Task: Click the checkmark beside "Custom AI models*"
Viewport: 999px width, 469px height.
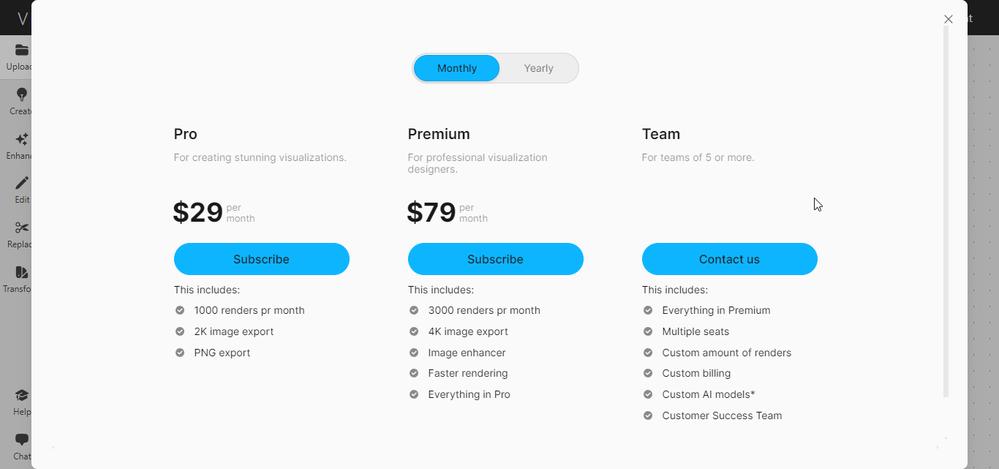Action: point(648,394)
